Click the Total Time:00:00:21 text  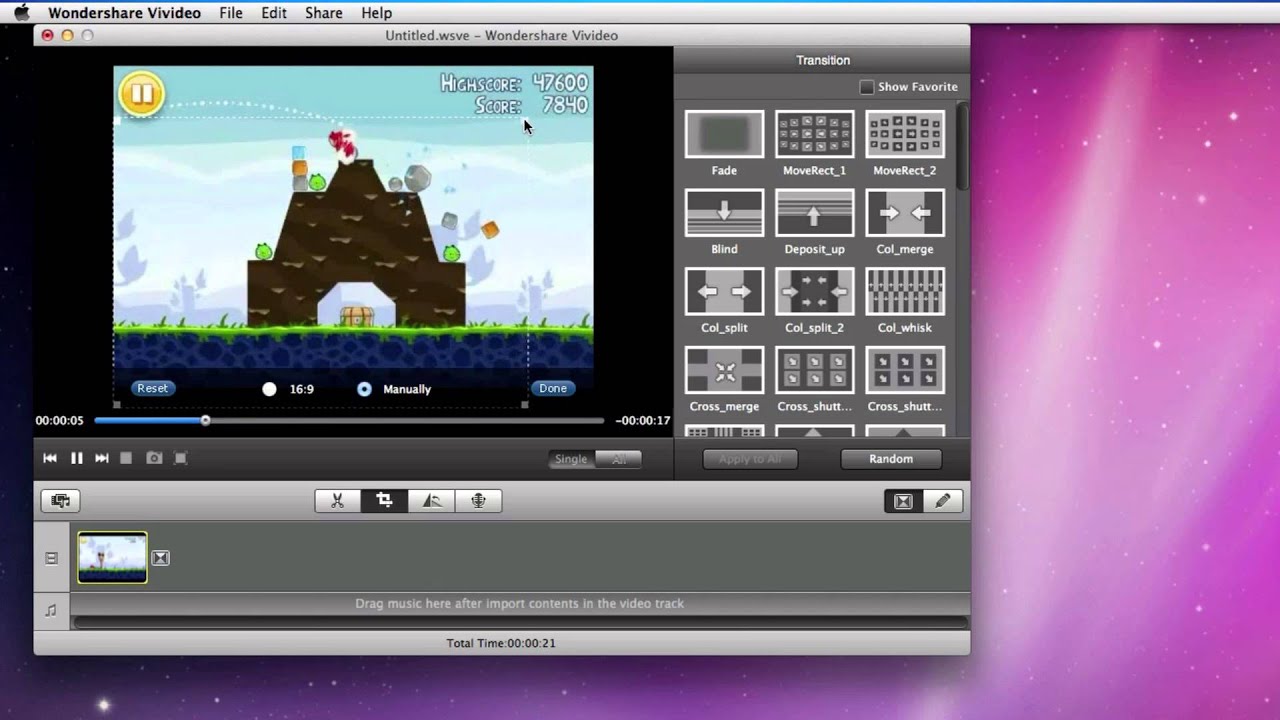(501, 643)
